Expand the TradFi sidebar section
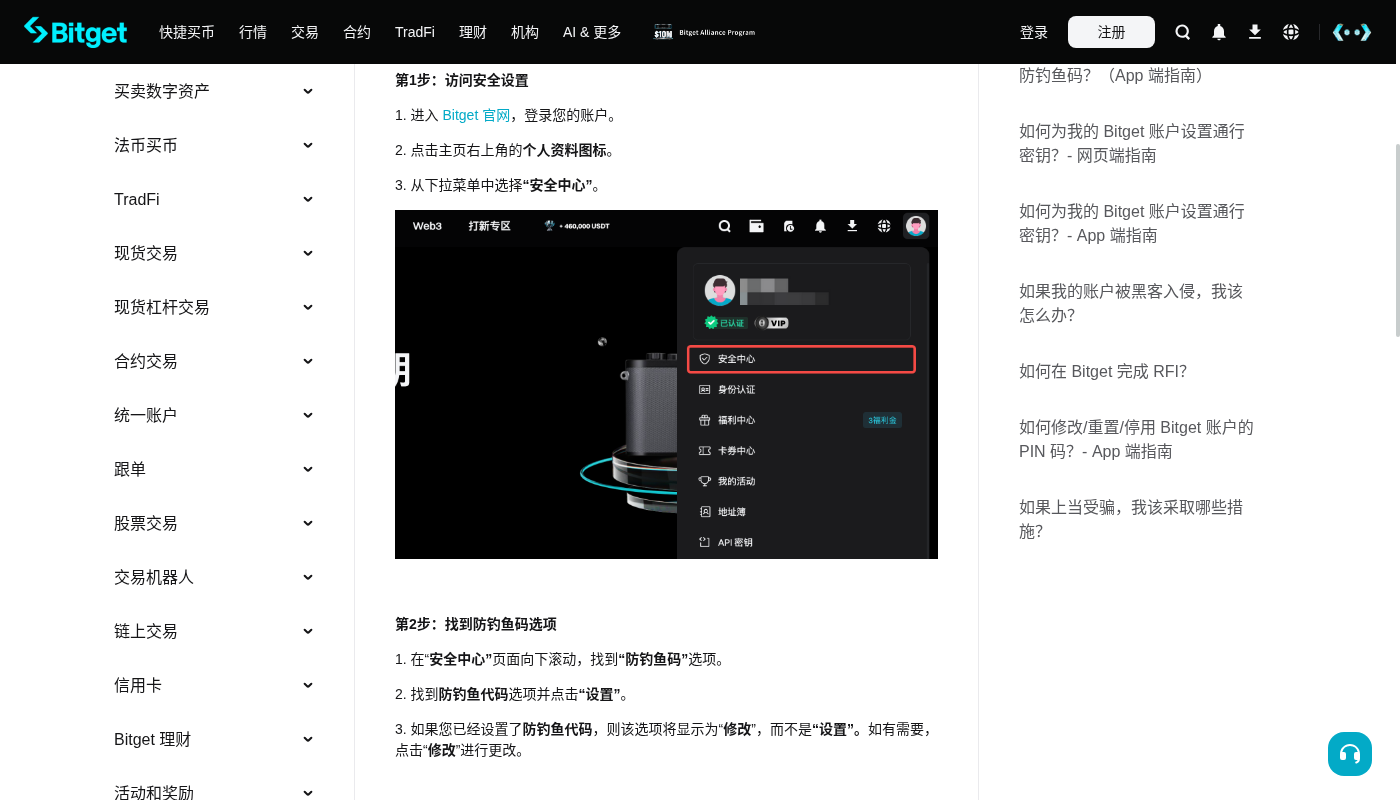The image size is (1400, 800). click(214, 199)
